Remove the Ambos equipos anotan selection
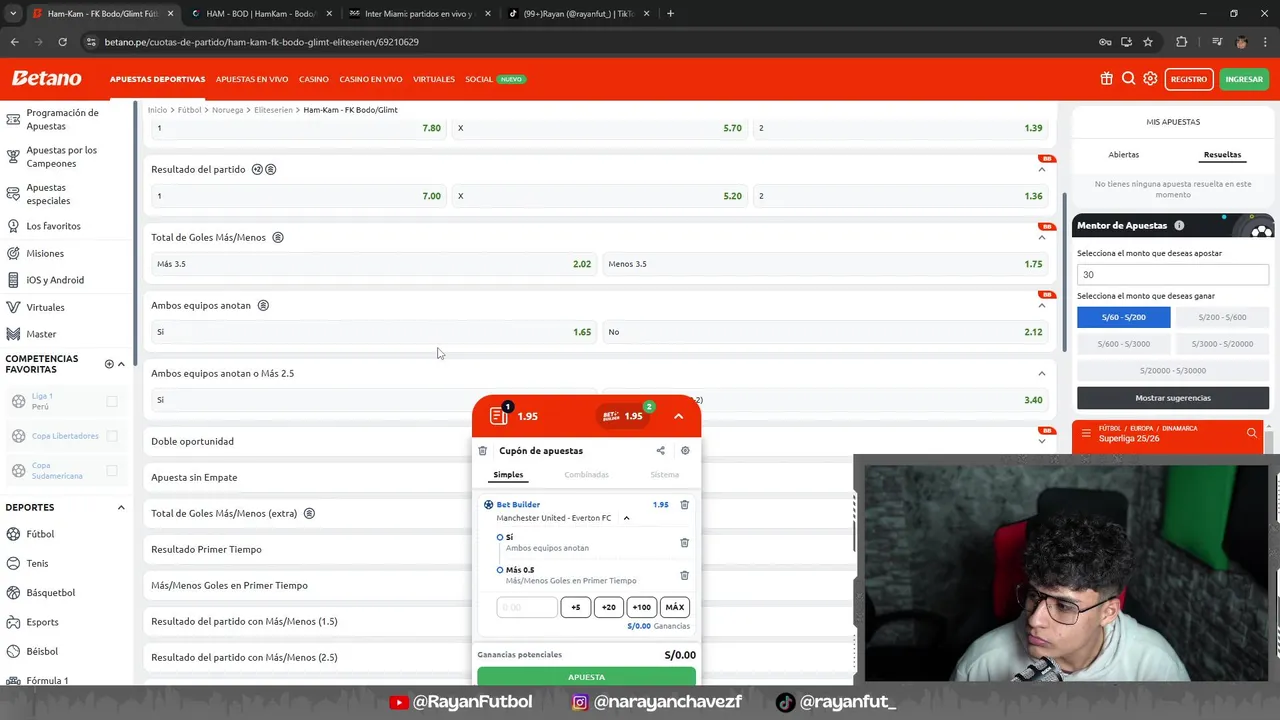This screenshot has height=720, width=1280. tap(684, 542)
